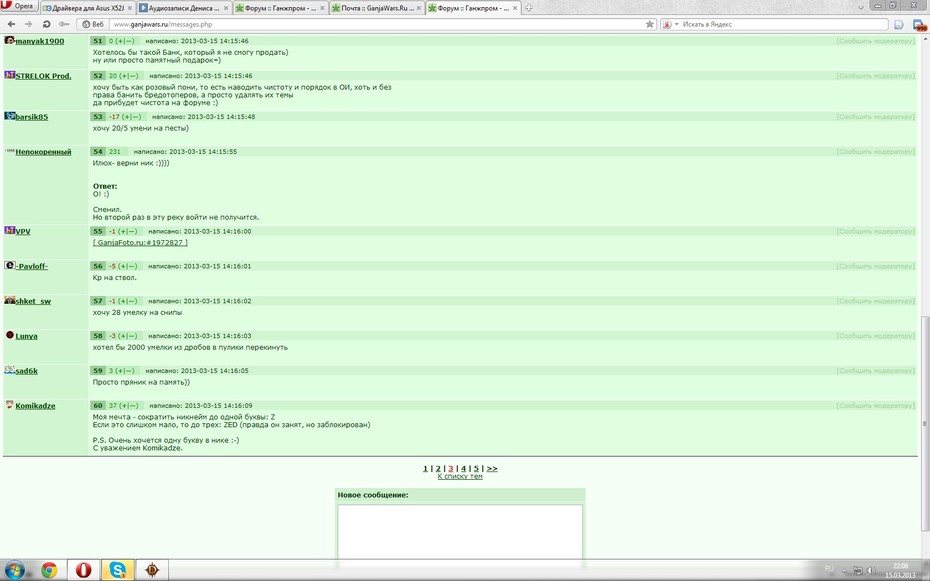This screenshot has height=581, width=930.
Task: Open the Opera menu button
Action: tap(19, 7)
